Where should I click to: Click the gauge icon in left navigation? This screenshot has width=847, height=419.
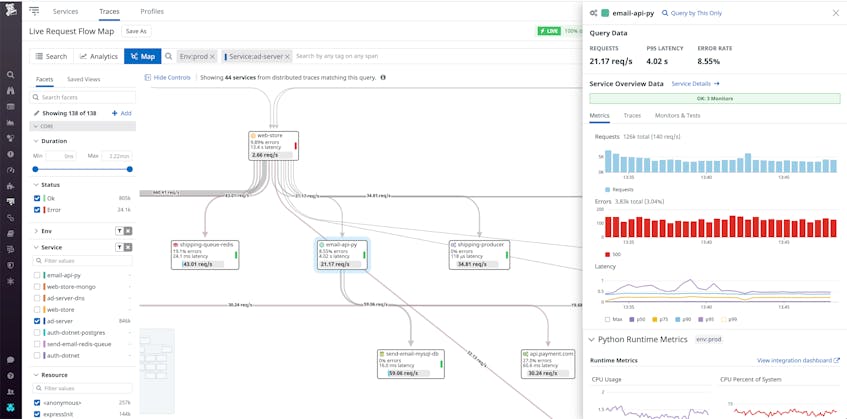(x=11, y=170)
